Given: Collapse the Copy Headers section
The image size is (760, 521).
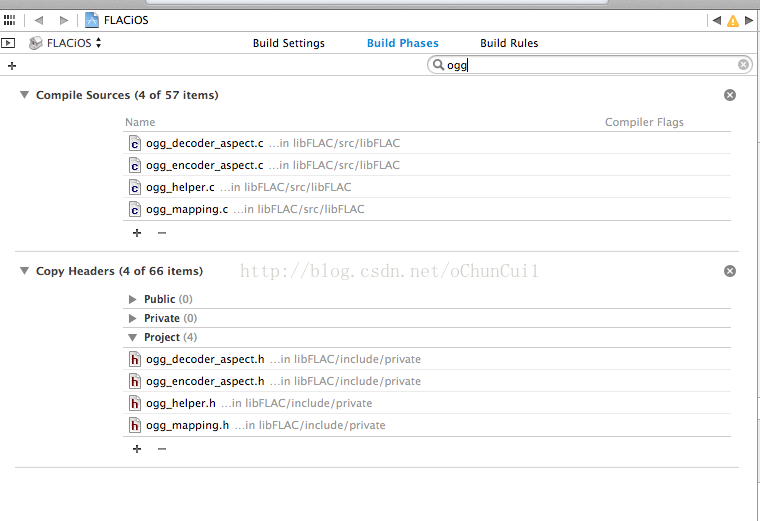Looking at the screenshot, I should click(24, 271).
